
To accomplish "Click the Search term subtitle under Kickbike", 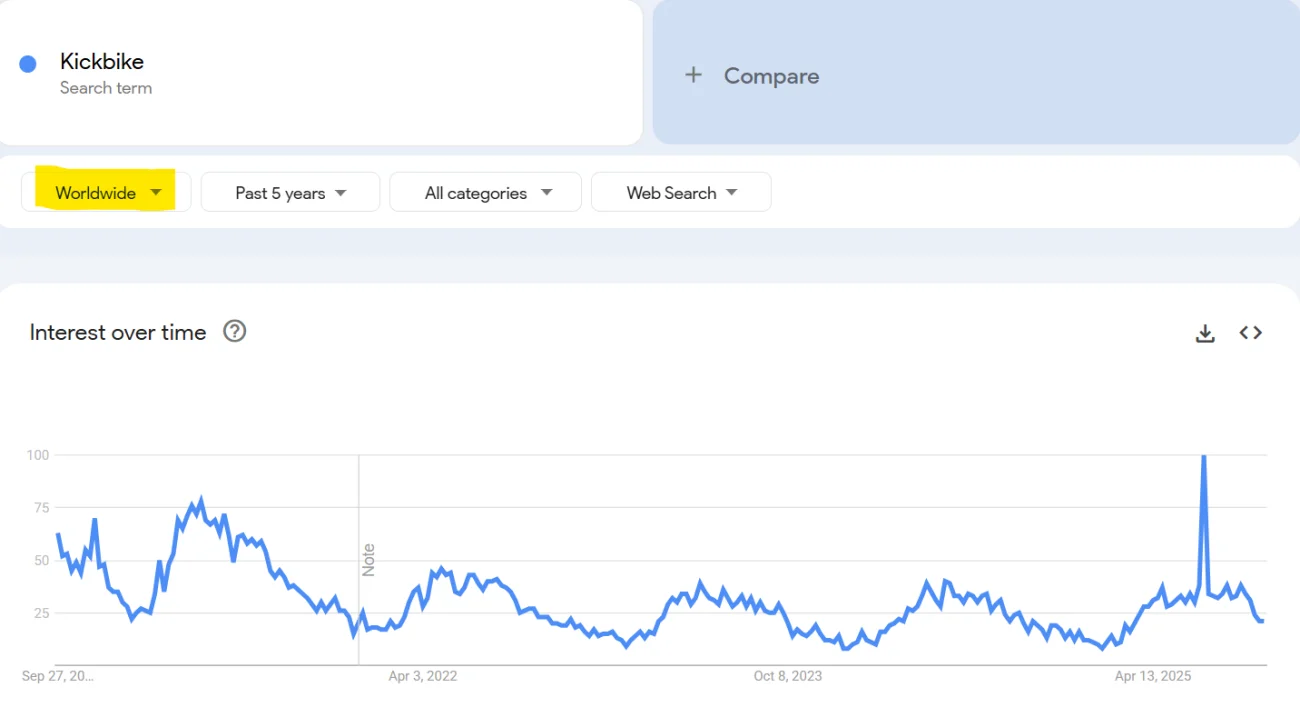I will [106, 88].
